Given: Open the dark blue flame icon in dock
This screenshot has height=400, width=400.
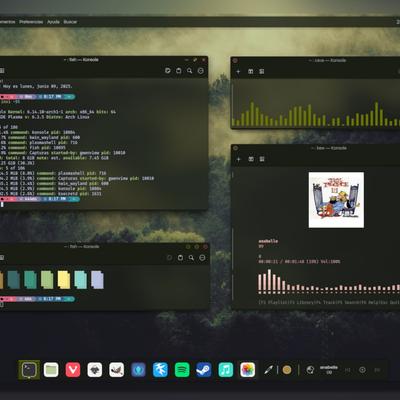Looking at the screenshot, I should click(x=138, y=370).
